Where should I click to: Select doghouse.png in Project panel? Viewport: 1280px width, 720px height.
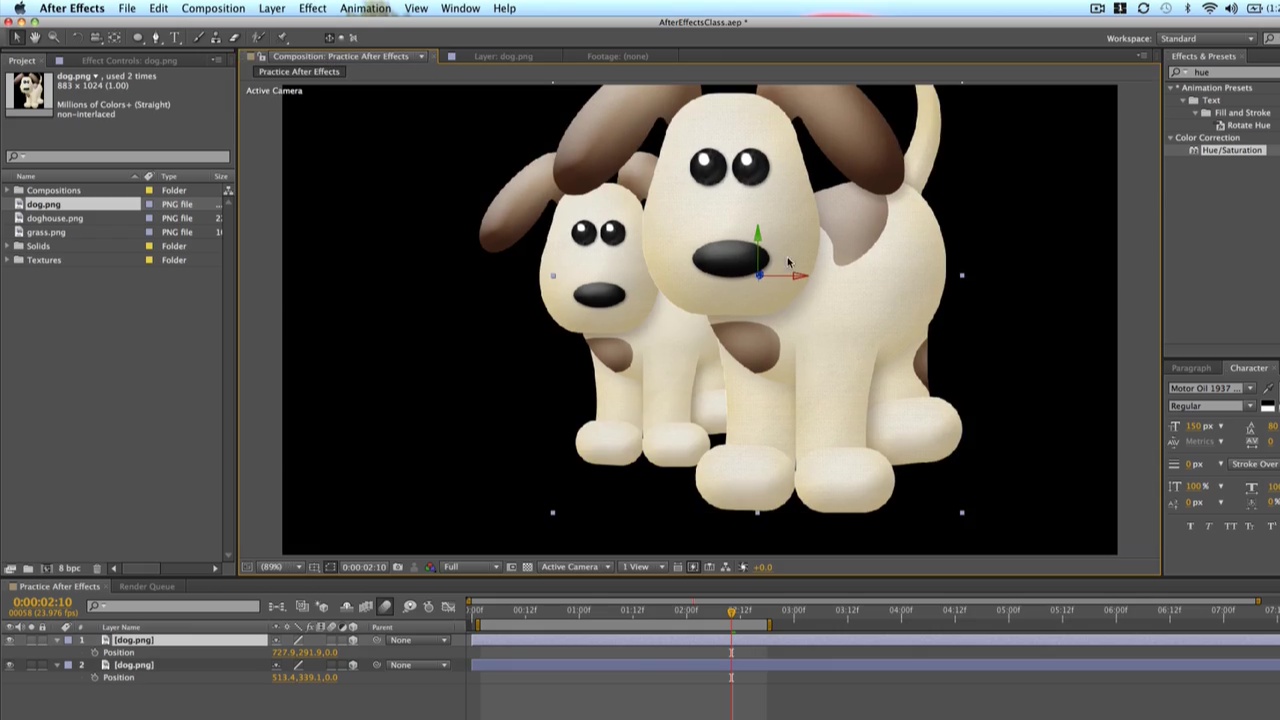click(55, 218)
